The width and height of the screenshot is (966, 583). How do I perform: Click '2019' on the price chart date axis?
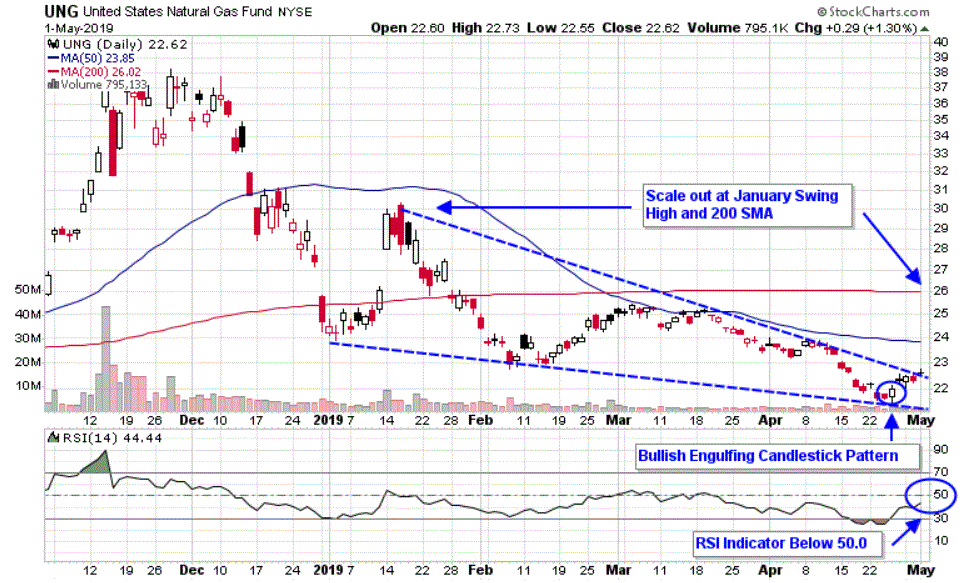[328, 420]
